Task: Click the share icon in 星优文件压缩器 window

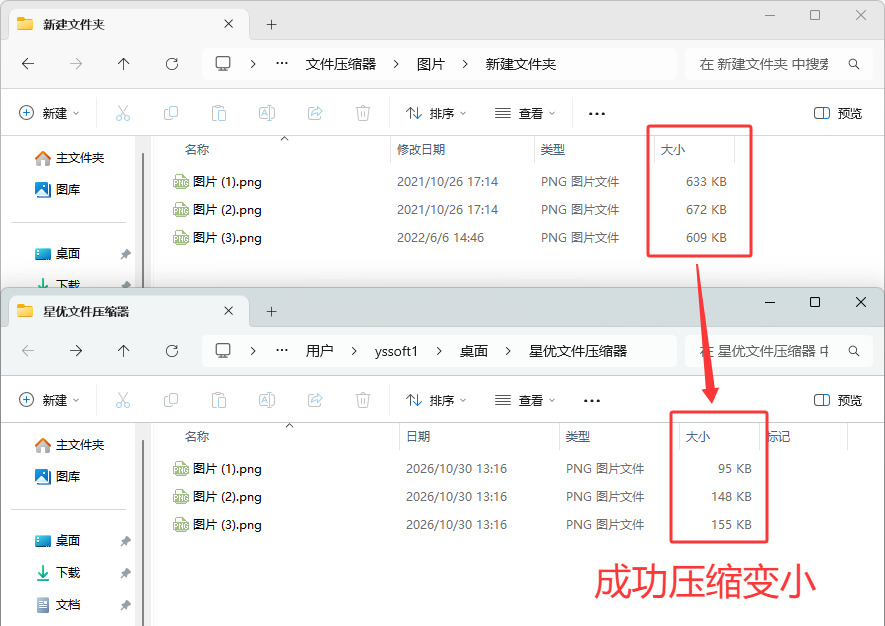Action: 315,400
